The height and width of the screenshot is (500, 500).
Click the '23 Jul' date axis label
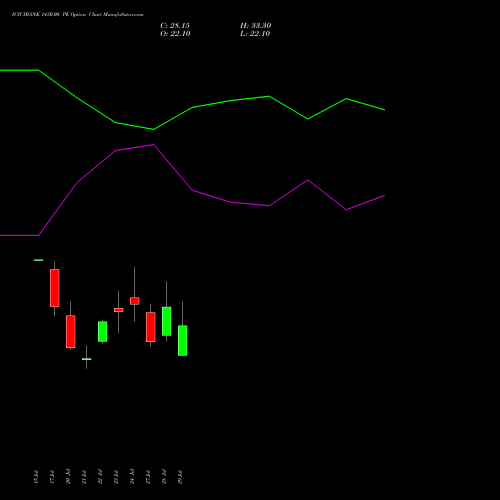(116, 477)
